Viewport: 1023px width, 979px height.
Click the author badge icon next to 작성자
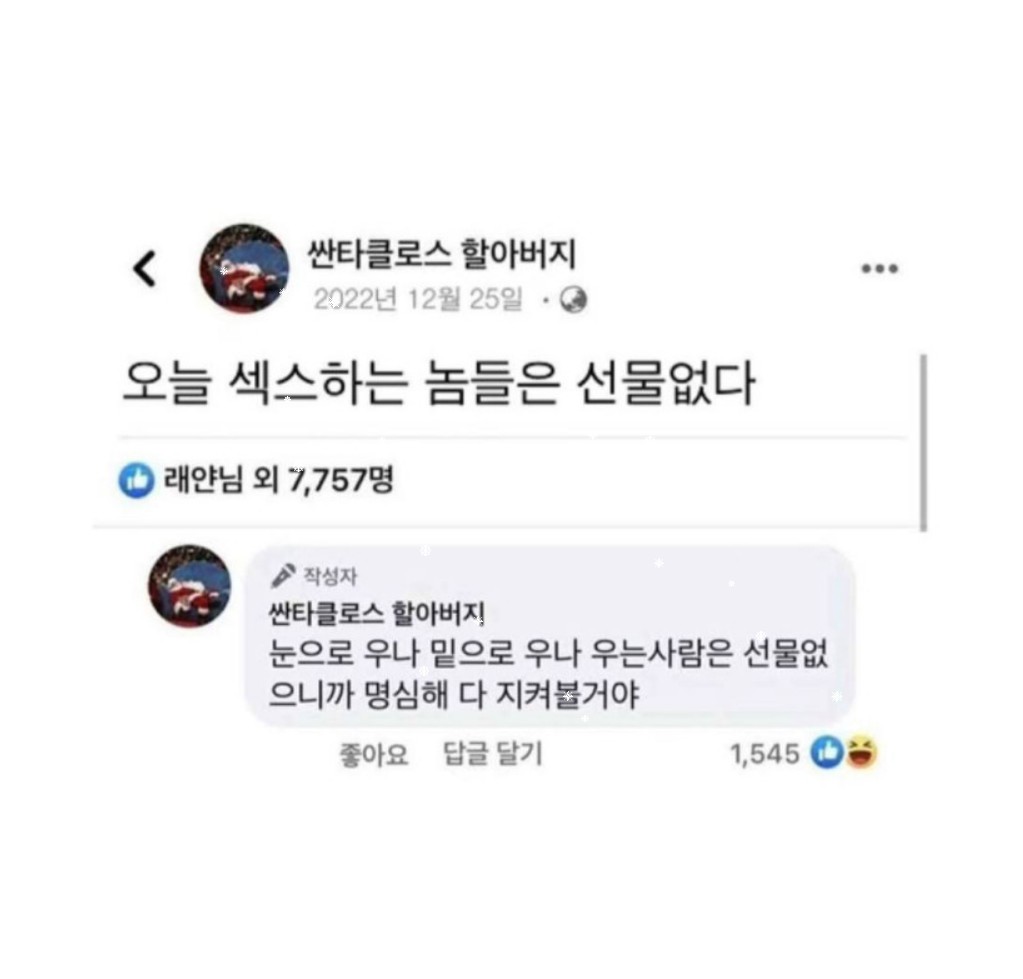click(x=284, y=575)
